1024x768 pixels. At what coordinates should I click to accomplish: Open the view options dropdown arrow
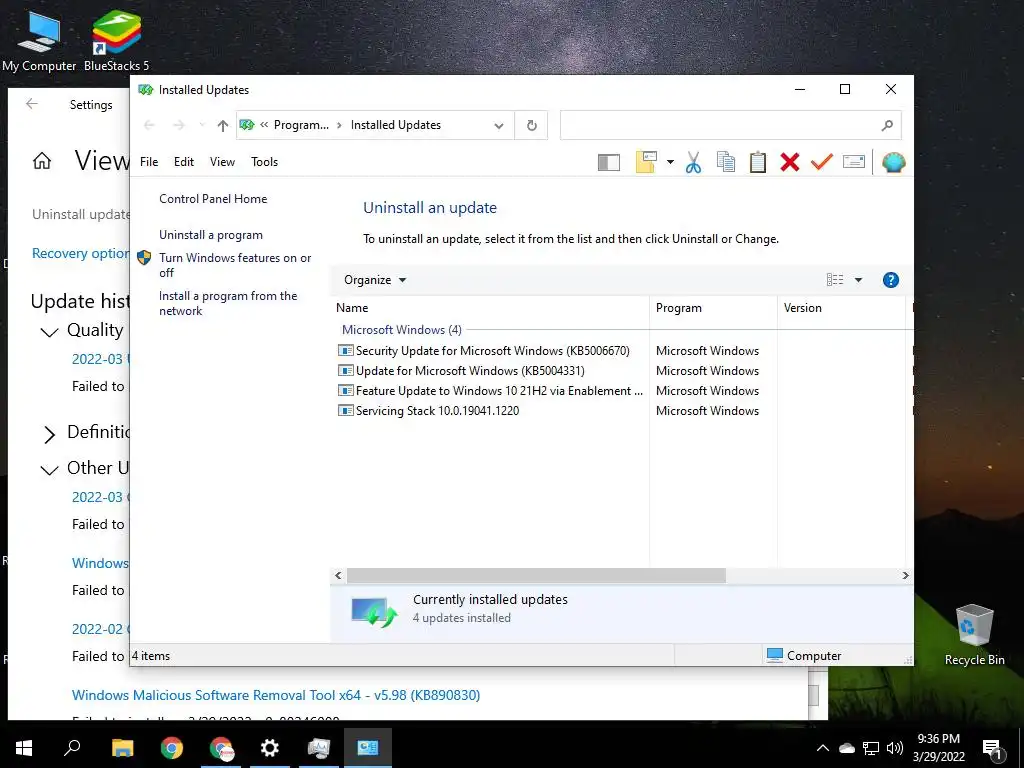point(858,280)
